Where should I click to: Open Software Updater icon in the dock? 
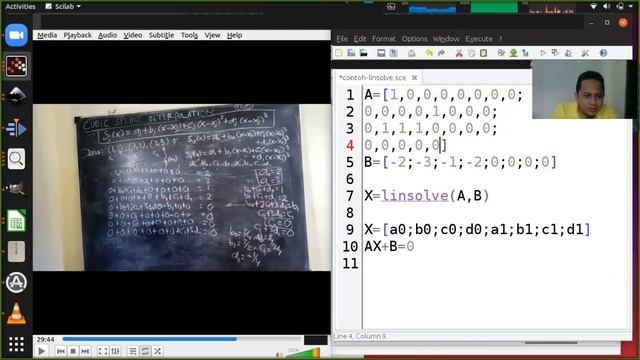point(16,282)
